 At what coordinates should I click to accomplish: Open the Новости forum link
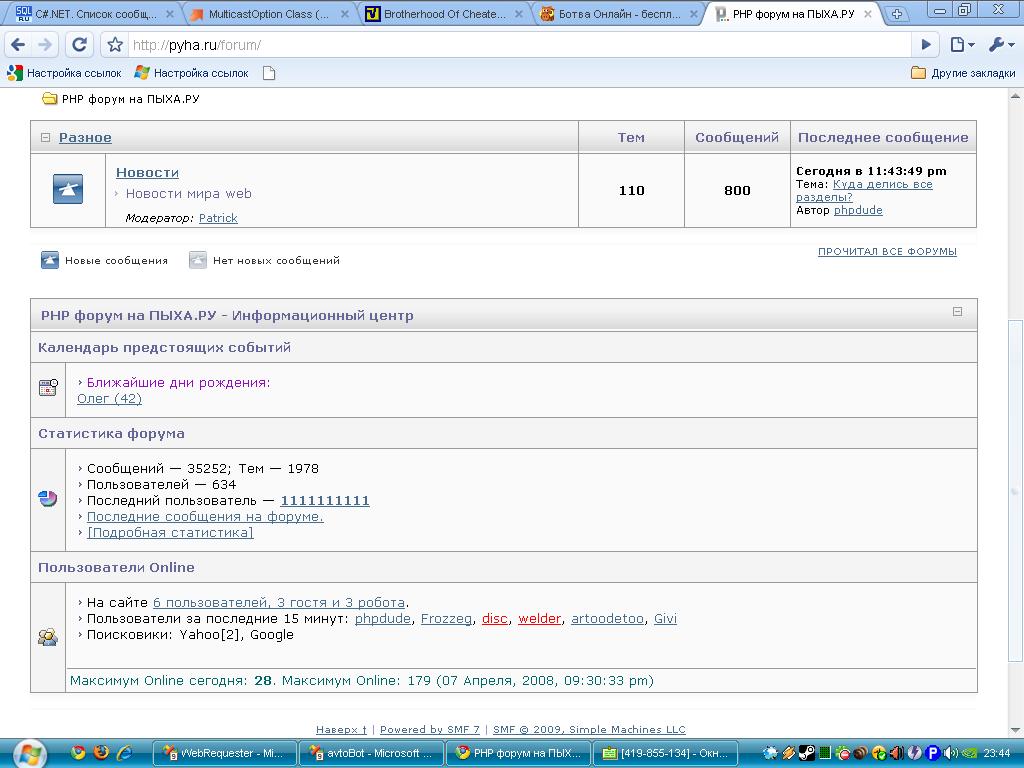click(x=147, y=172)
